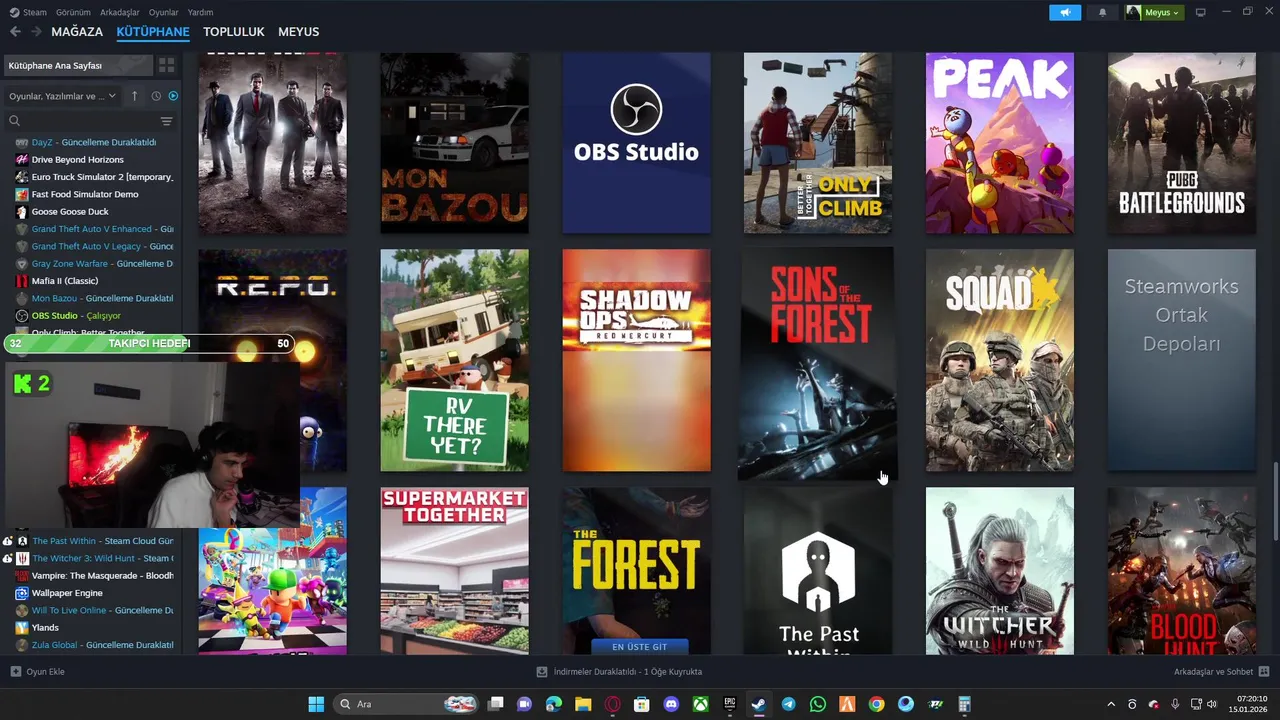The image size is (1280, 720).
Task: Open the Only Climb cover tile
Action: (818, 143)
